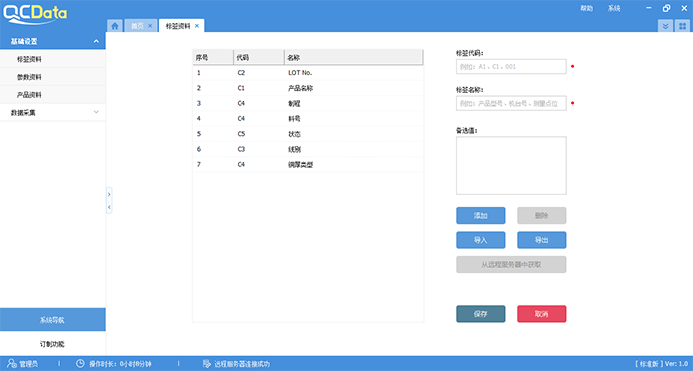Click inside the 备选值 text area
693x371 pixels.
[511, 165]
